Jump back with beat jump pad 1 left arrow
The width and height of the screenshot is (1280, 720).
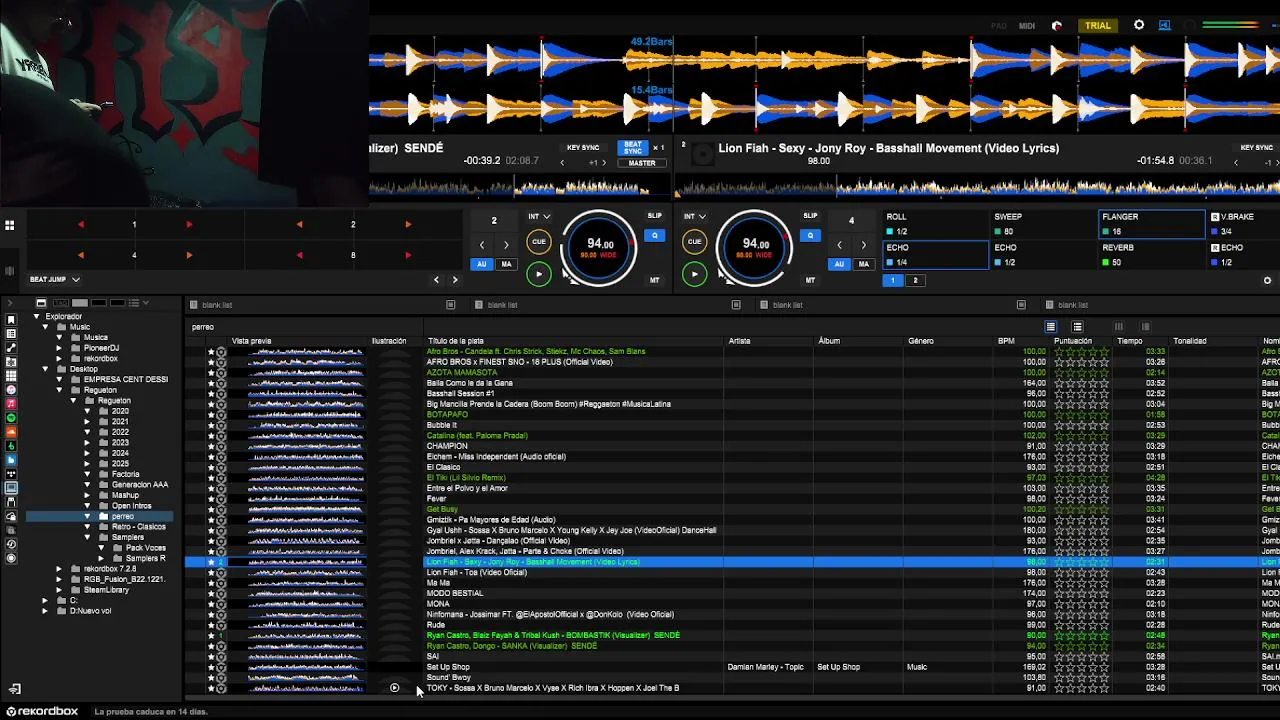pyautogui.click(x=81, y=225)
